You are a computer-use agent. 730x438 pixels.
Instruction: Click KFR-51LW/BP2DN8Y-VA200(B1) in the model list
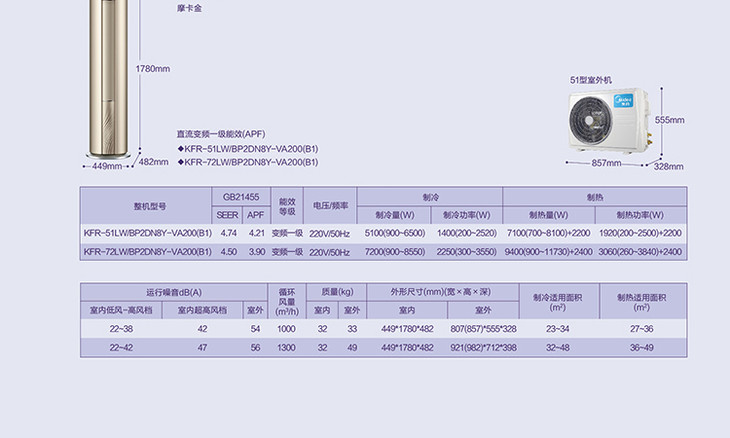pyautogui.click(x=251, y=148)
